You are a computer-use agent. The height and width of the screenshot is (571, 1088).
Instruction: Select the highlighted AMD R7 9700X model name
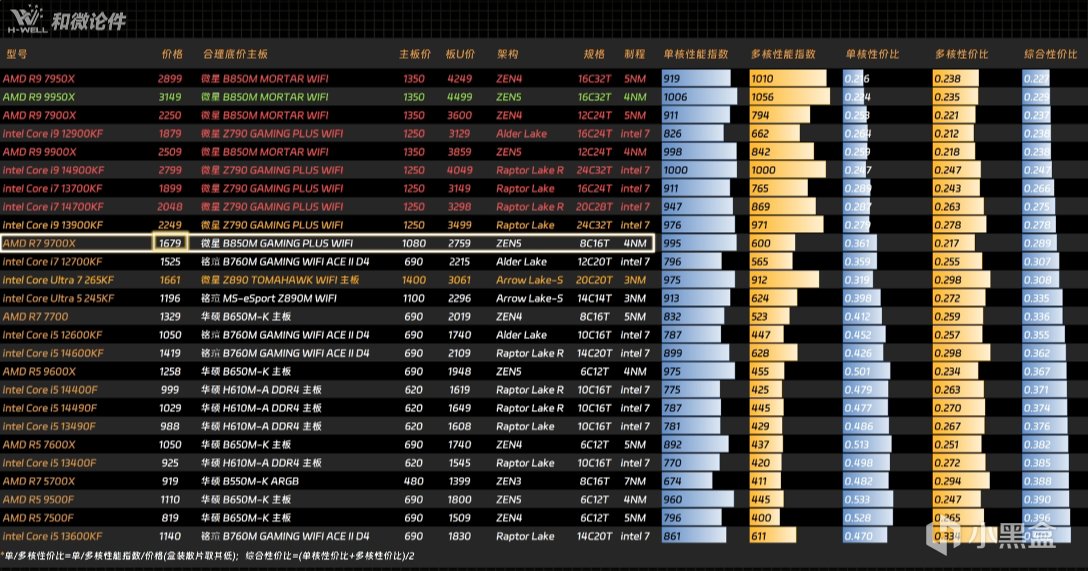pos(40,244)
